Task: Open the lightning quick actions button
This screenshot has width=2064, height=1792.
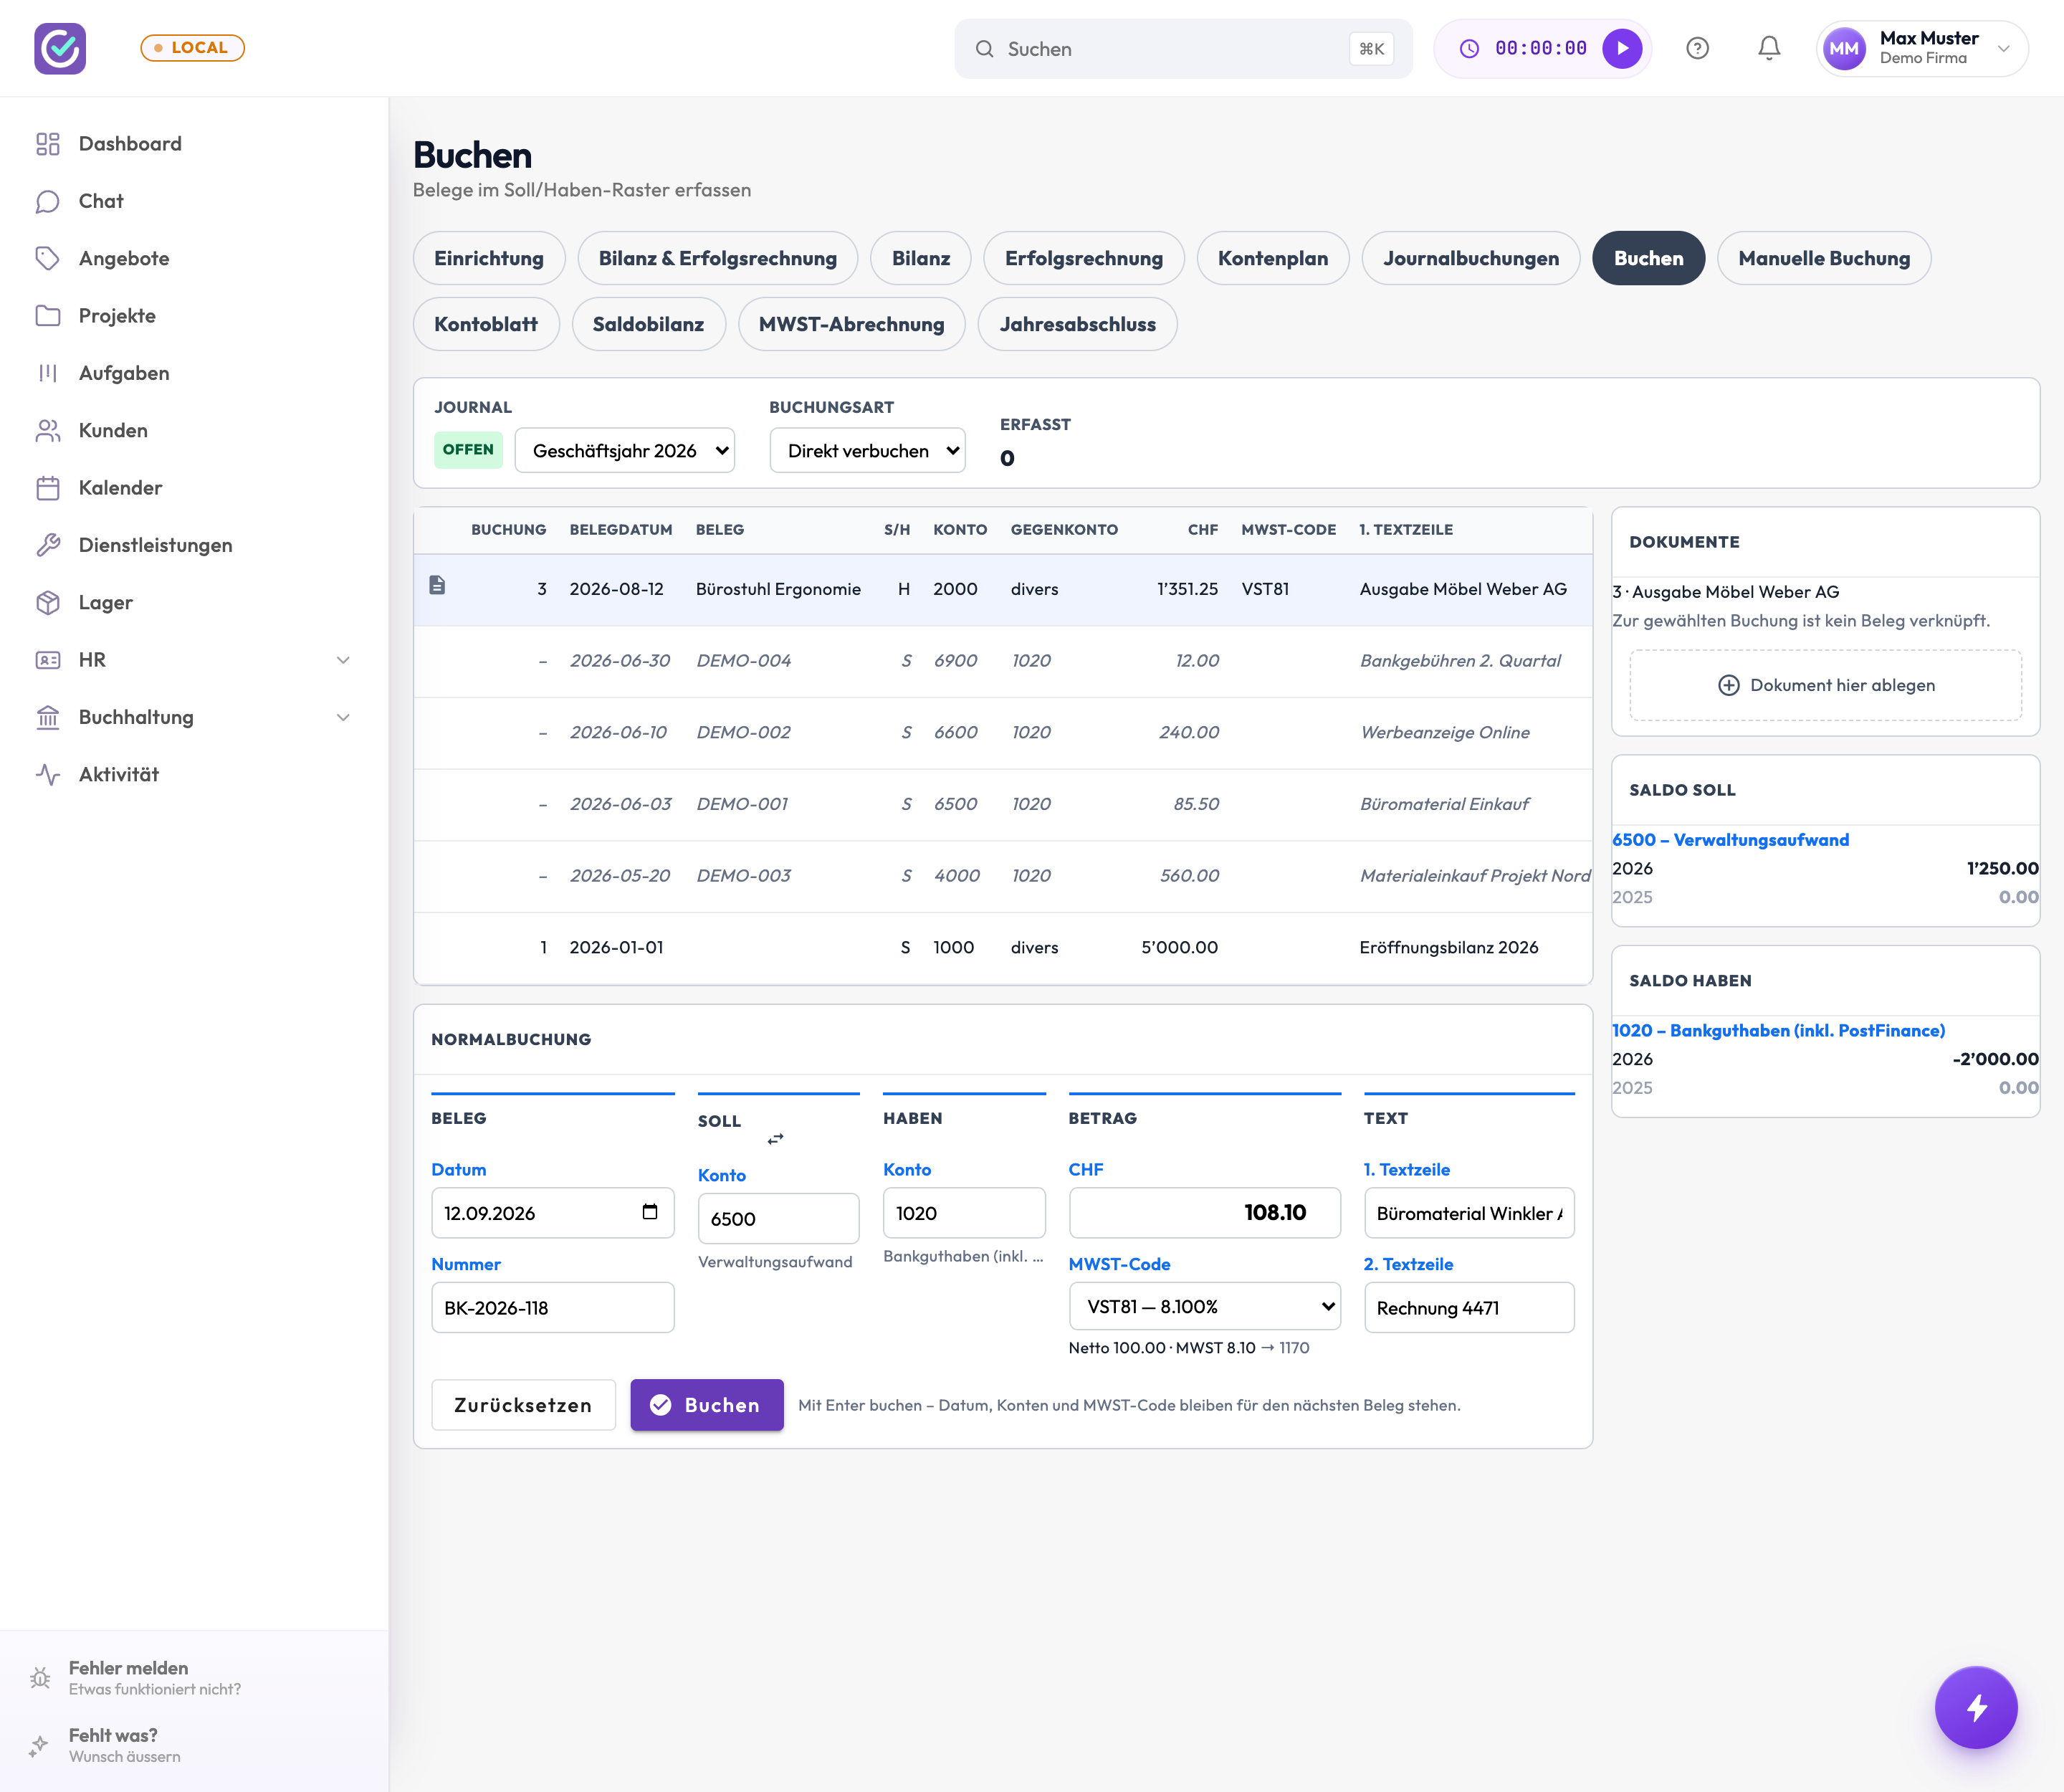Action: point(1975,1707)
